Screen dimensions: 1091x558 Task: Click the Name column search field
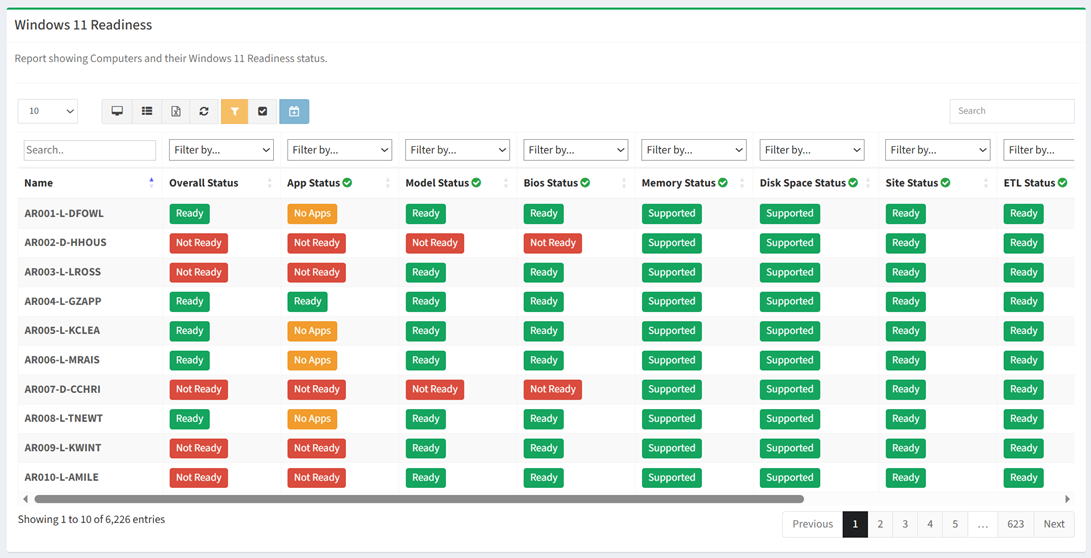(90, 150)
